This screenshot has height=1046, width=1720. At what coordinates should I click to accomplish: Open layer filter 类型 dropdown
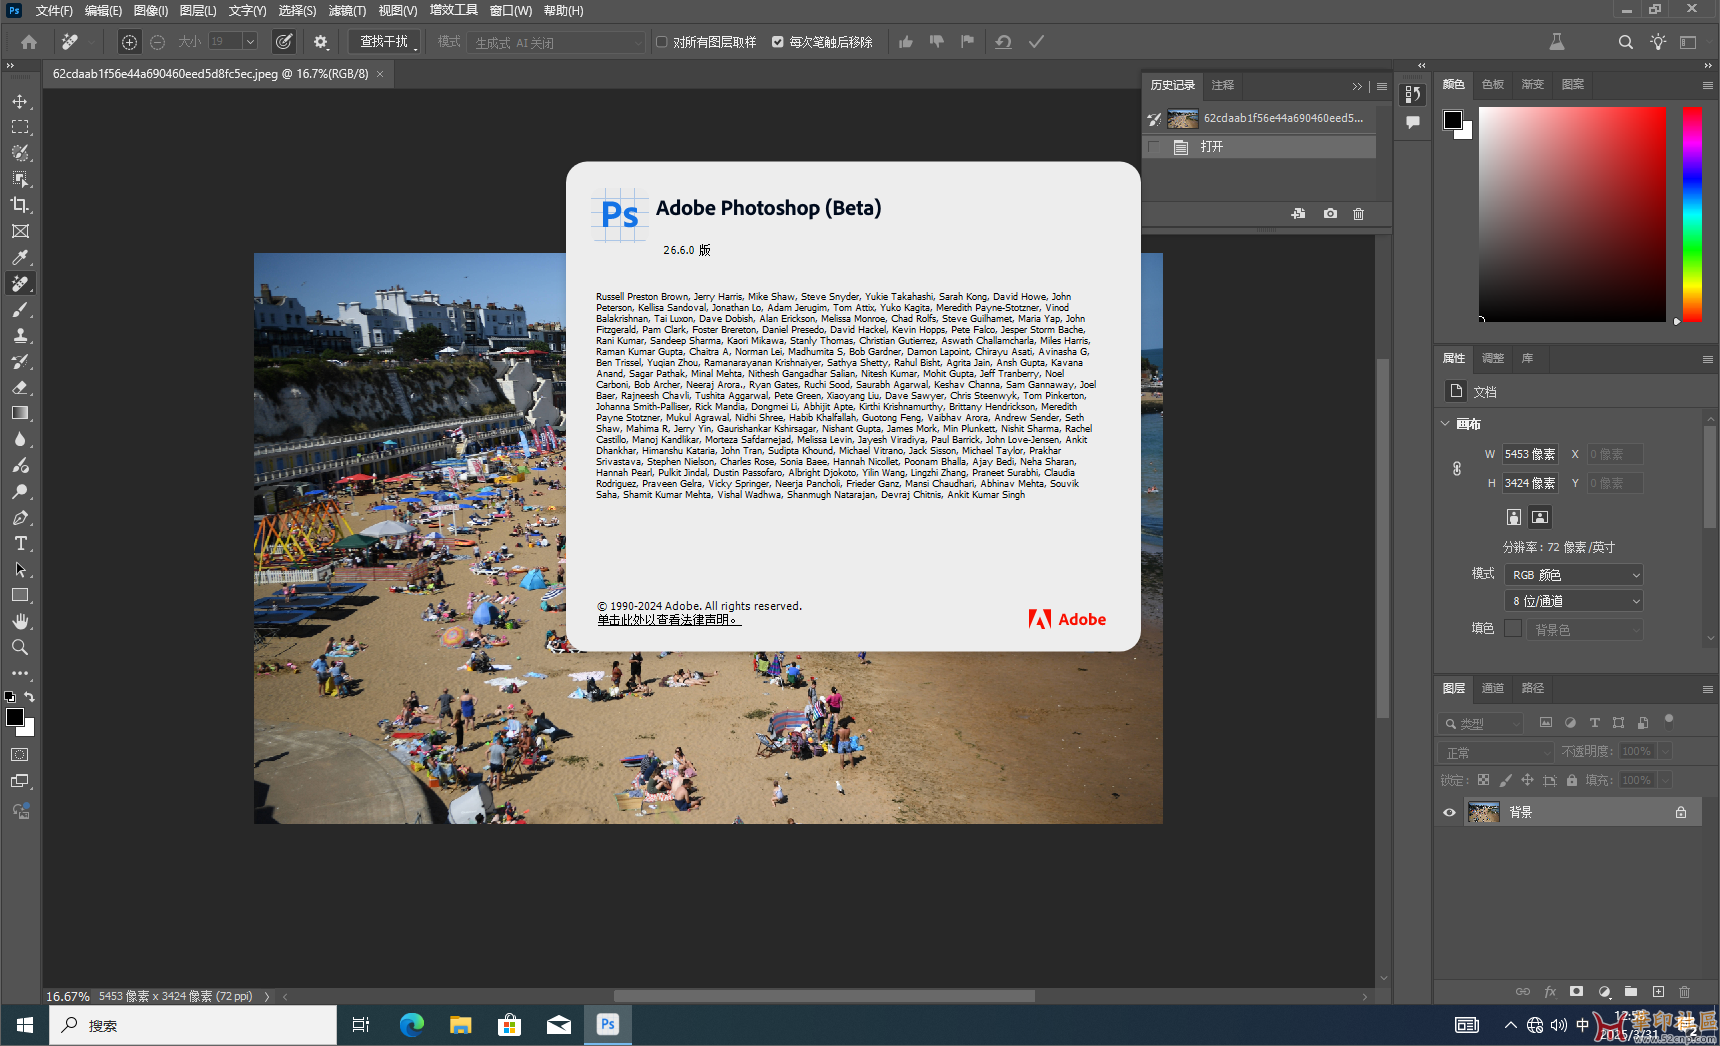coord(1481,723)
